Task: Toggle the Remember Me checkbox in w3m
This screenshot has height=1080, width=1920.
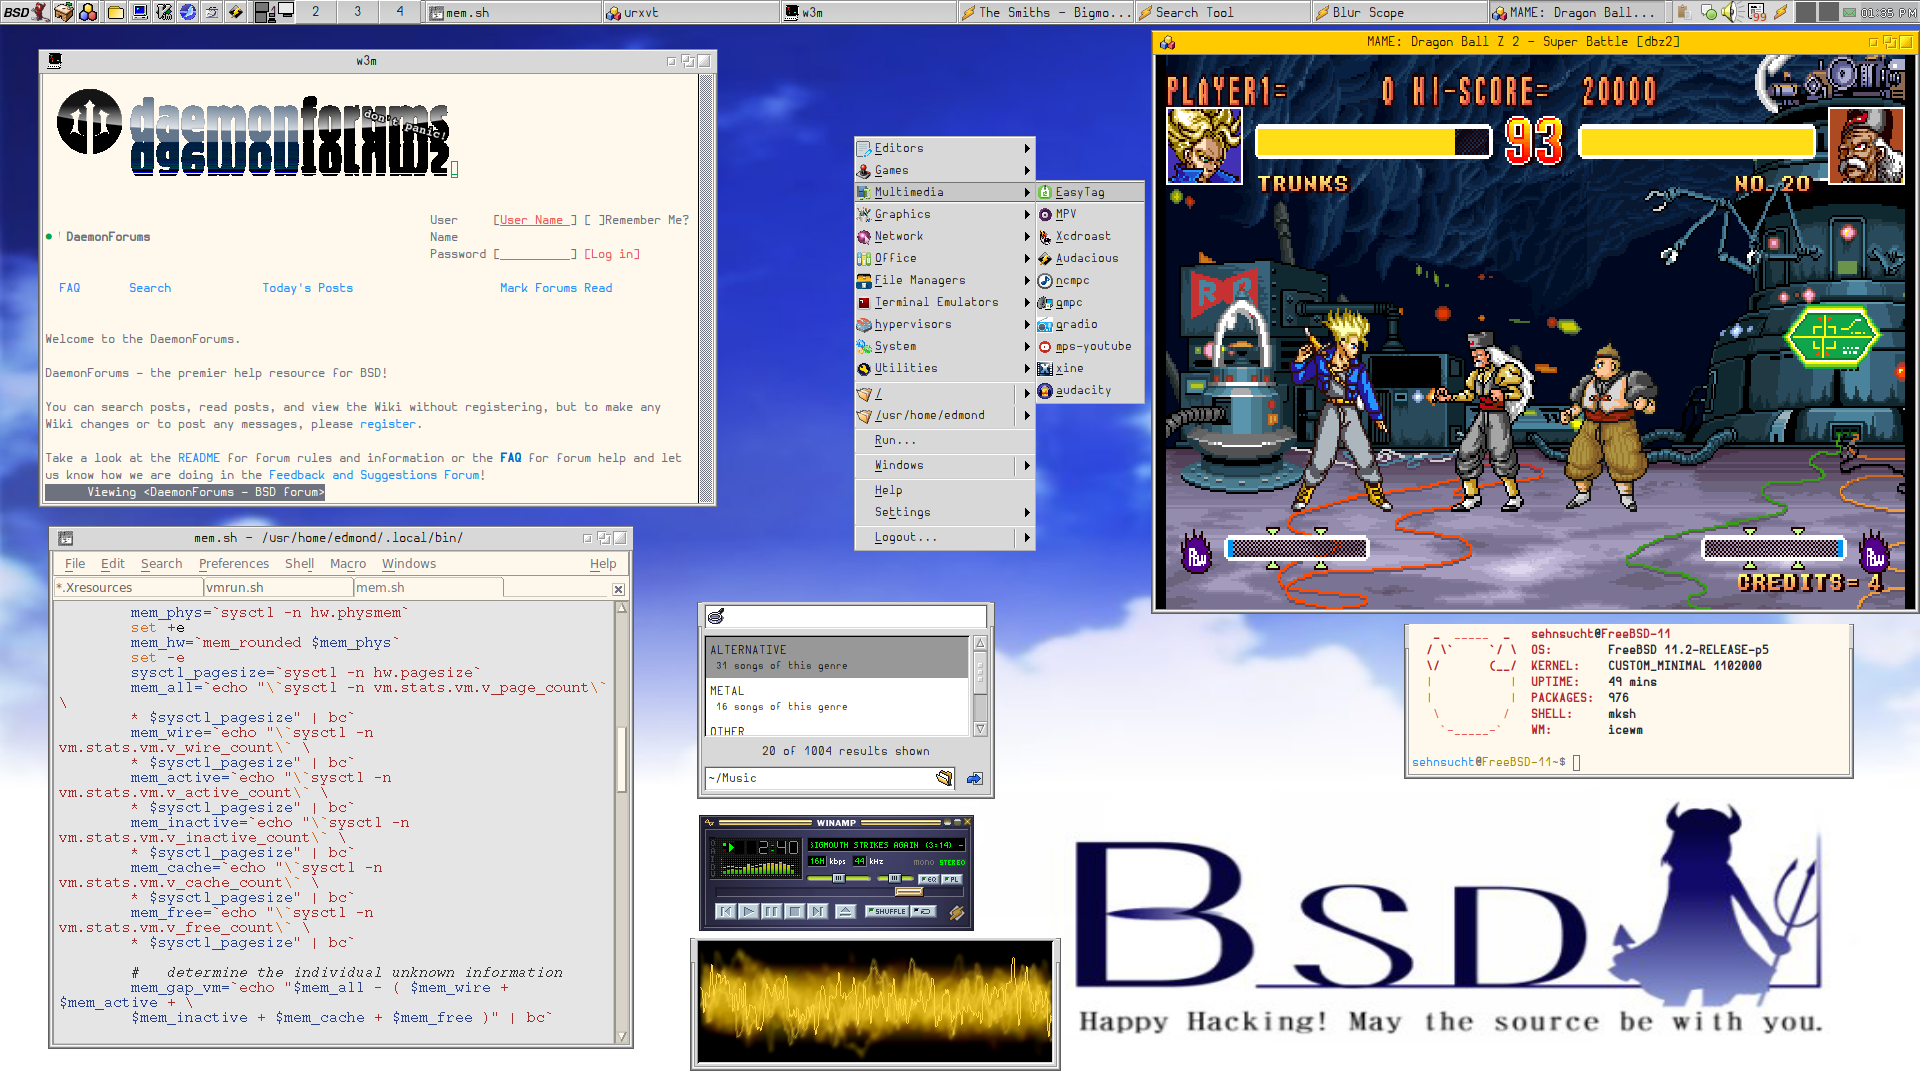Action: tap(594, 220)
